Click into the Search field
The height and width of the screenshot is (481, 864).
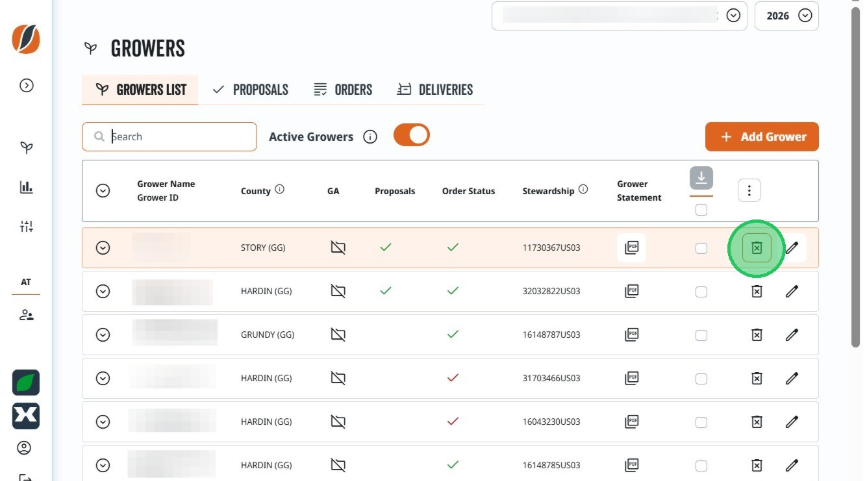click(x=169, y=137)
